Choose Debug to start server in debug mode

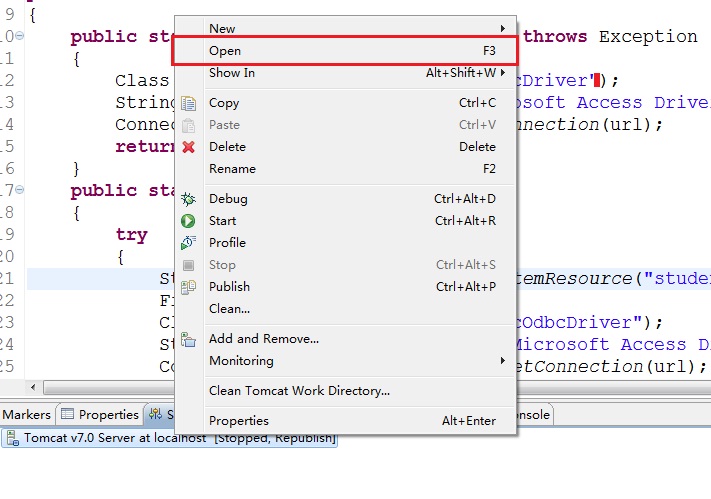(345, 199)
